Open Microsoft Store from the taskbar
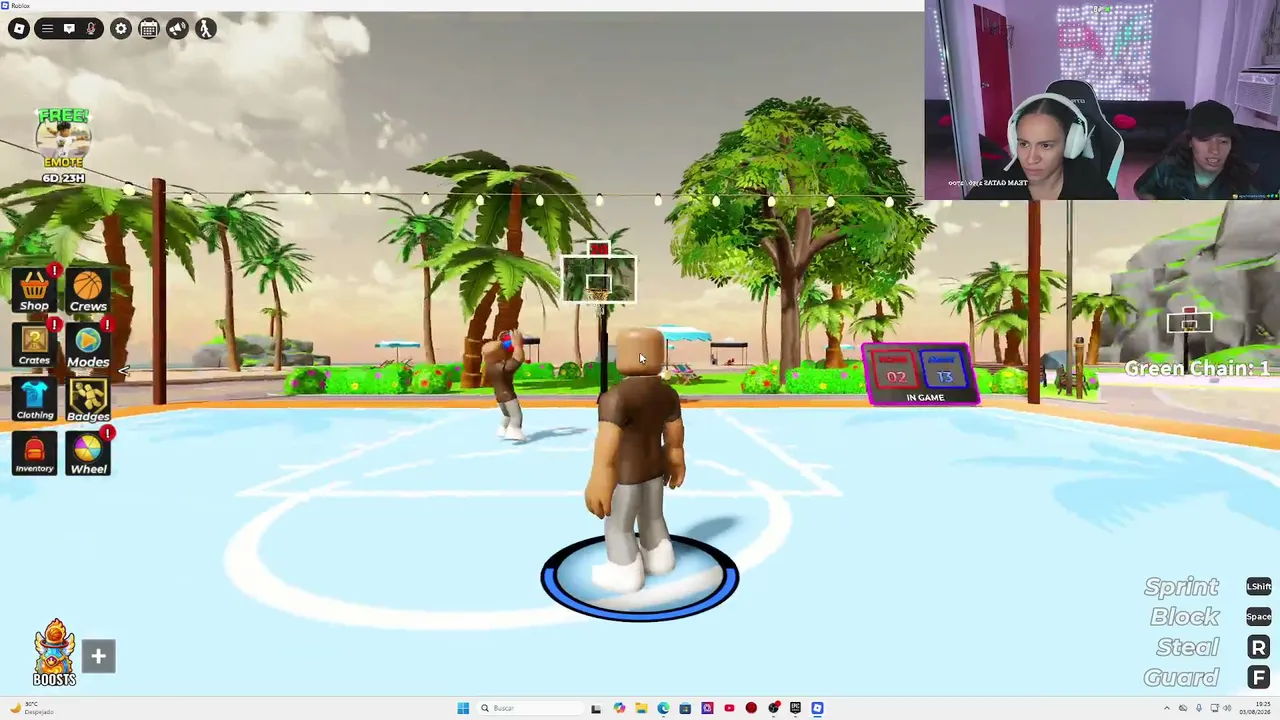This screenshot has width=1280, height=720. [685, 708]
